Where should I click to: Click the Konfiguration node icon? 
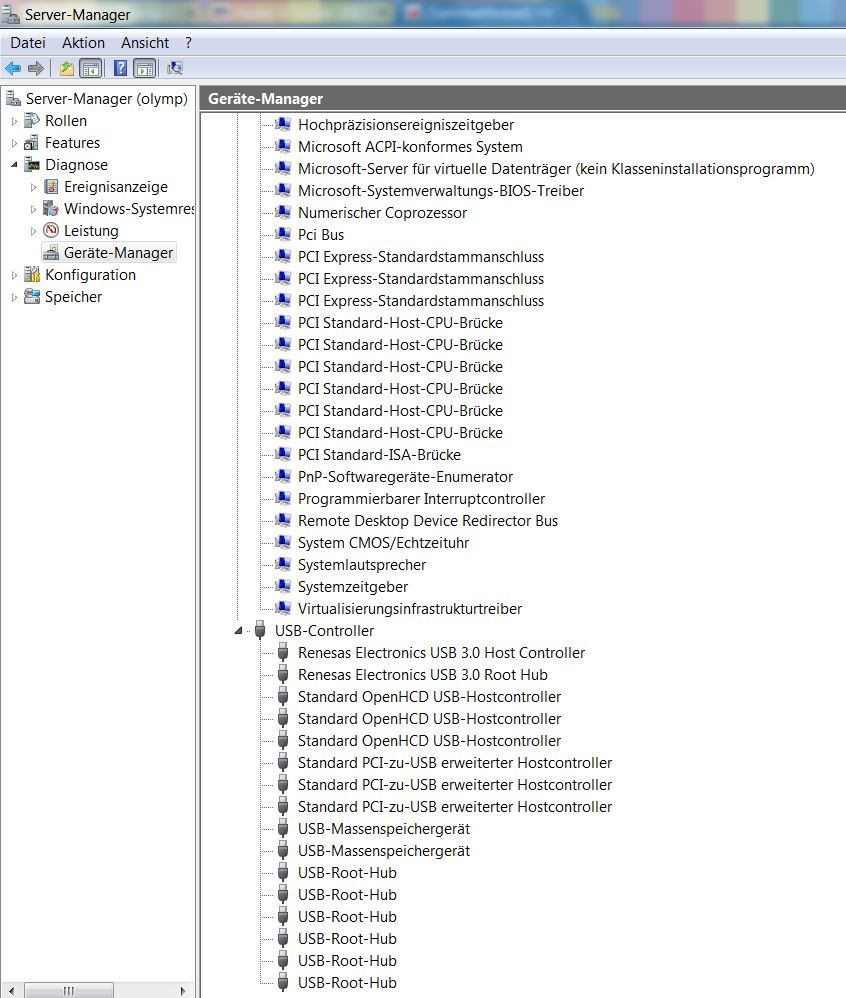tap(32, 274)
